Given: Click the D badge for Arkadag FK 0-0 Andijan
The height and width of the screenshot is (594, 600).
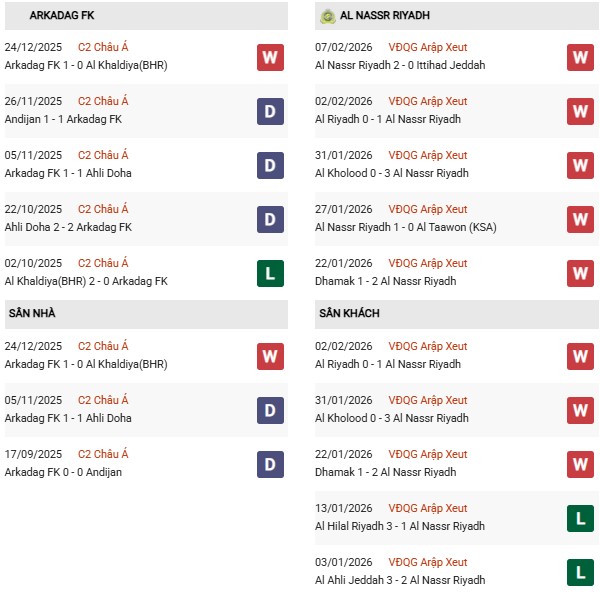Looking at the screenshot, I should click(x=270, y=464).
